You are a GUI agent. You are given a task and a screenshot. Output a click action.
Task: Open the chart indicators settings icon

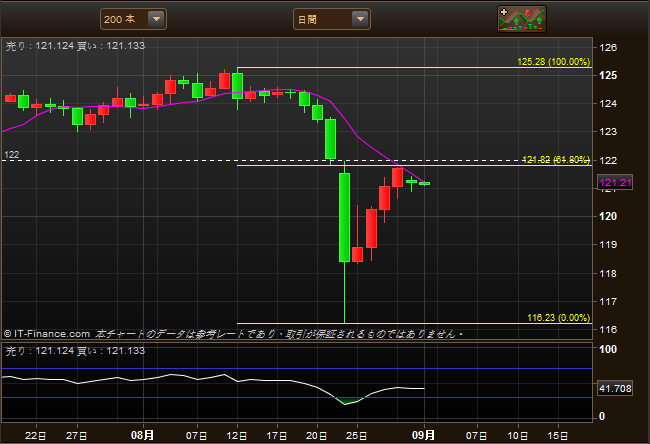[x=521, y=19]
